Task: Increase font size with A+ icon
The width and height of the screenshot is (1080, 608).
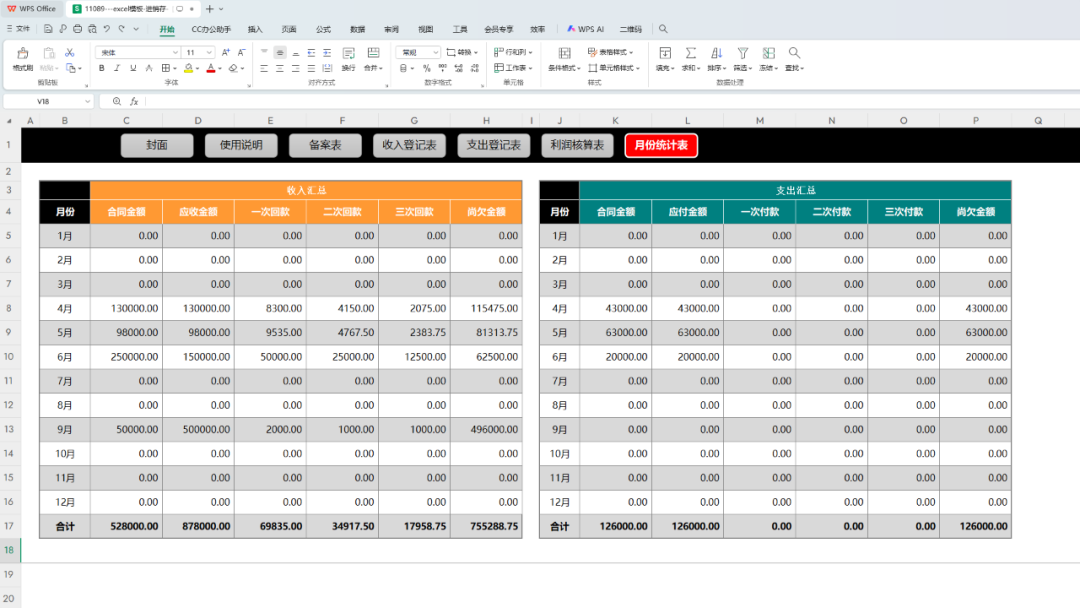Action: tap(226, 52)
